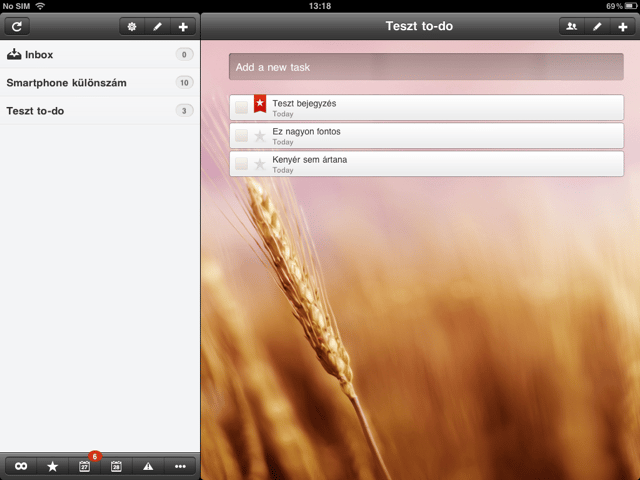This screenshot has height=480, width=640.
Task: Select Teszt to-do list in sidebar
Action: [x=100, y=111]
